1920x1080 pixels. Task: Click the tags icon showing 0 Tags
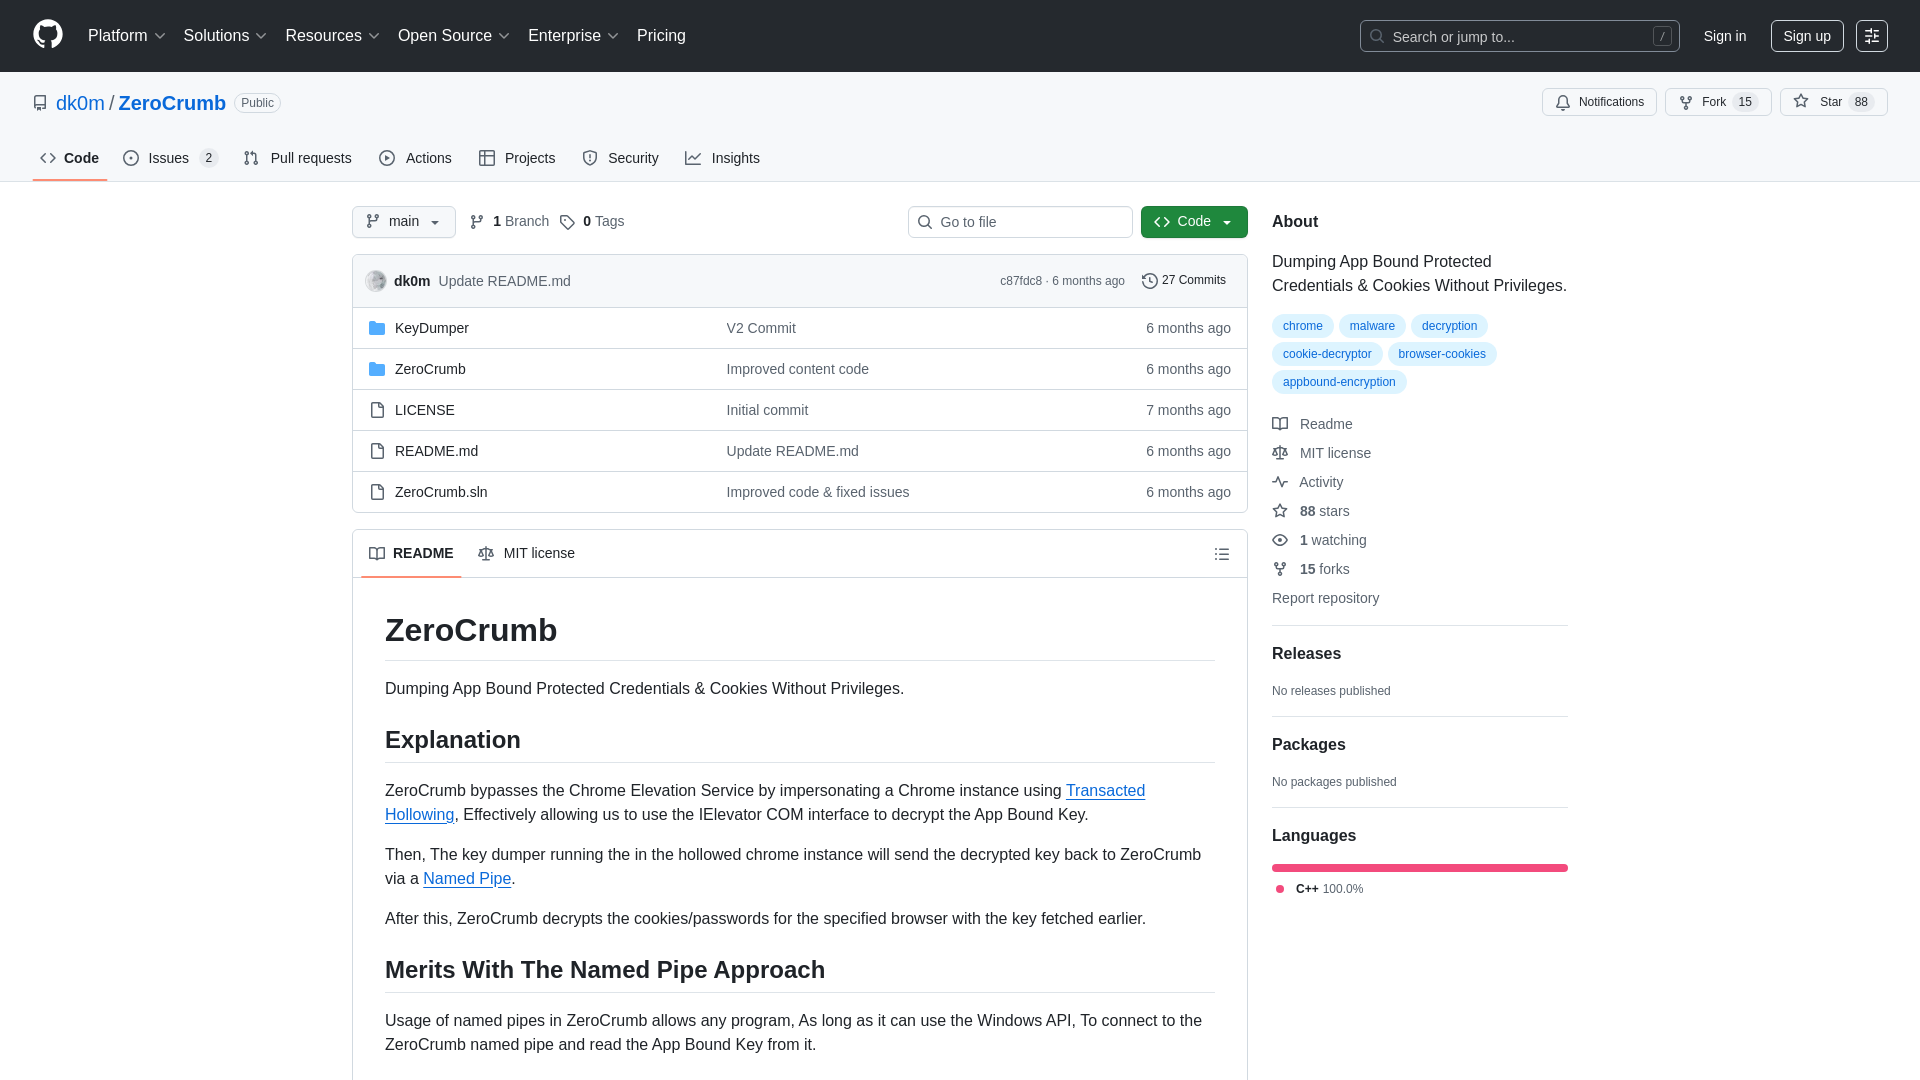pos(567,222)
